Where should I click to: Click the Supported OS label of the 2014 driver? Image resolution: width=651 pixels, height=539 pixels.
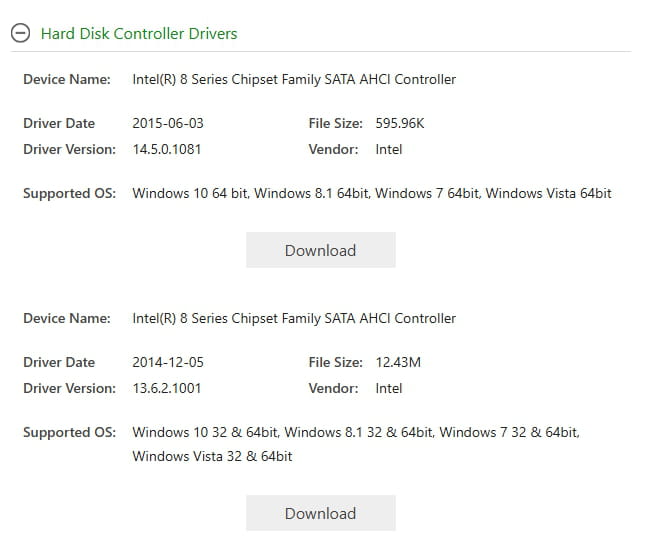(70, 432)
